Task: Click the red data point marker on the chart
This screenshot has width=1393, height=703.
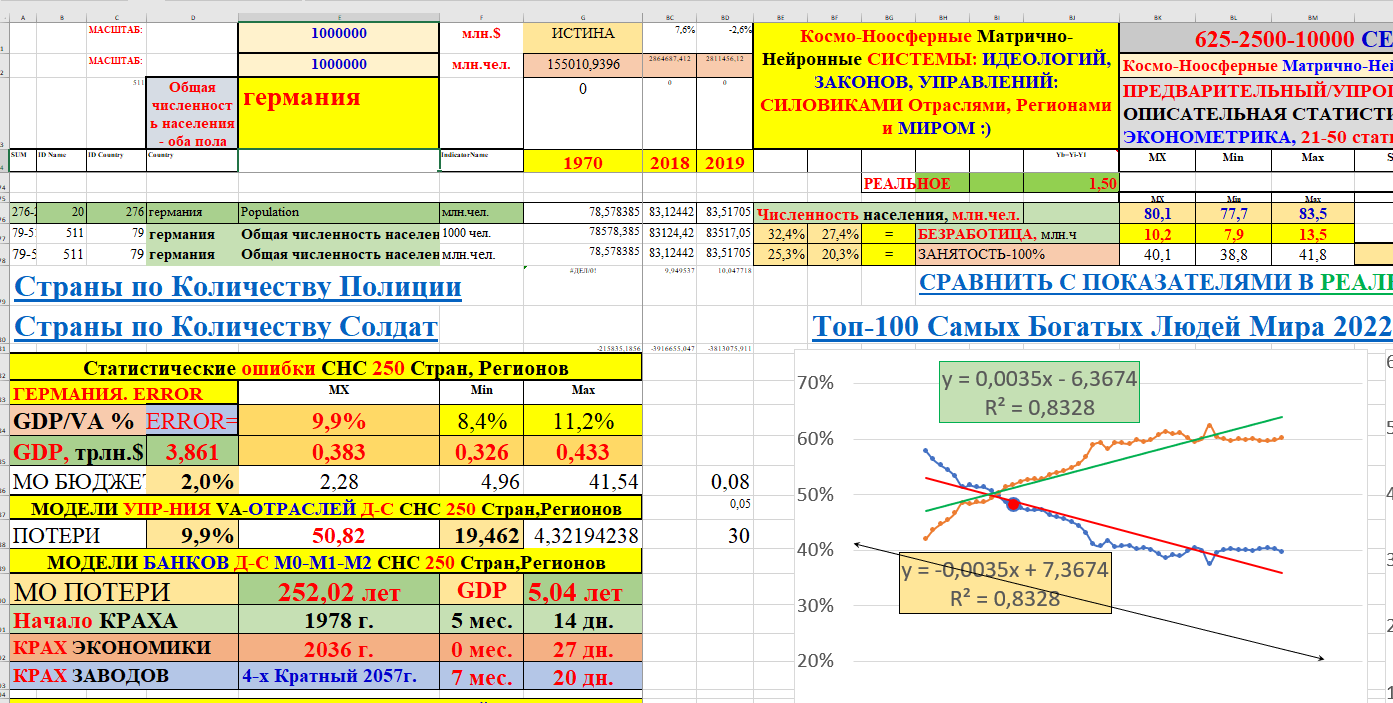Action: tap(1013, 505)
